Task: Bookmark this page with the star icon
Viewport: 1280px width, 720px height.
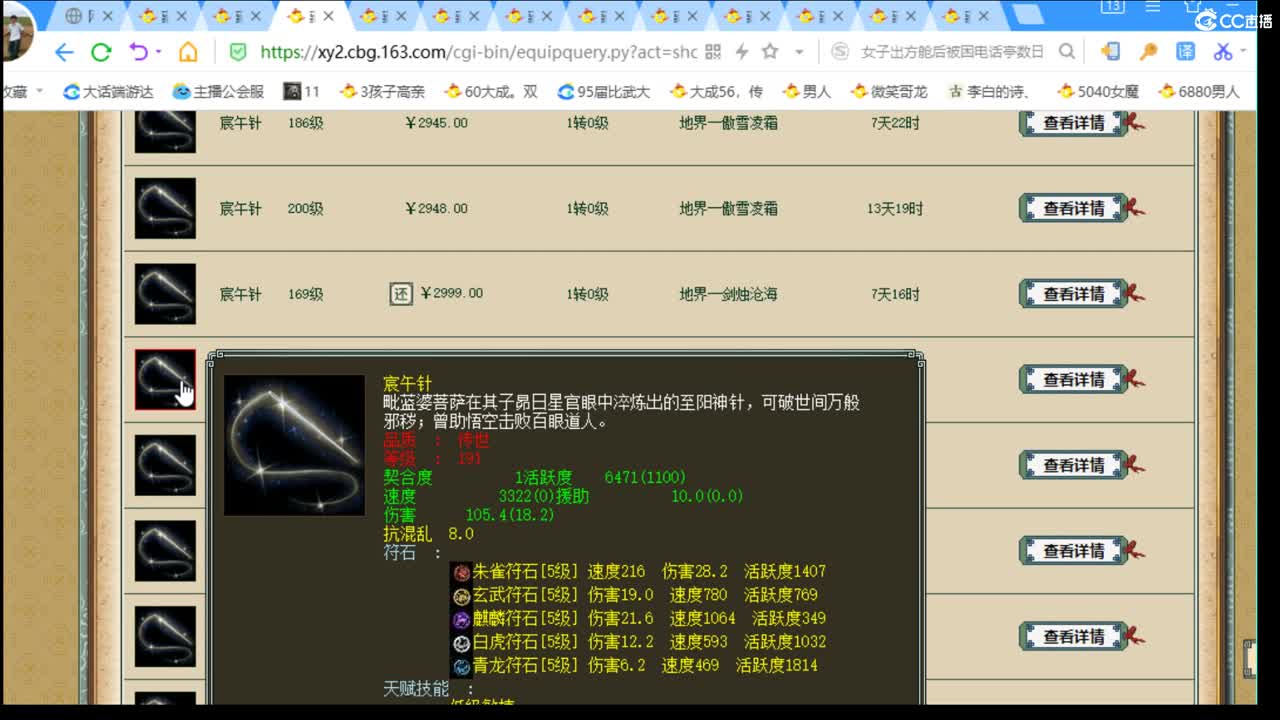Action: tap(770, 52)
